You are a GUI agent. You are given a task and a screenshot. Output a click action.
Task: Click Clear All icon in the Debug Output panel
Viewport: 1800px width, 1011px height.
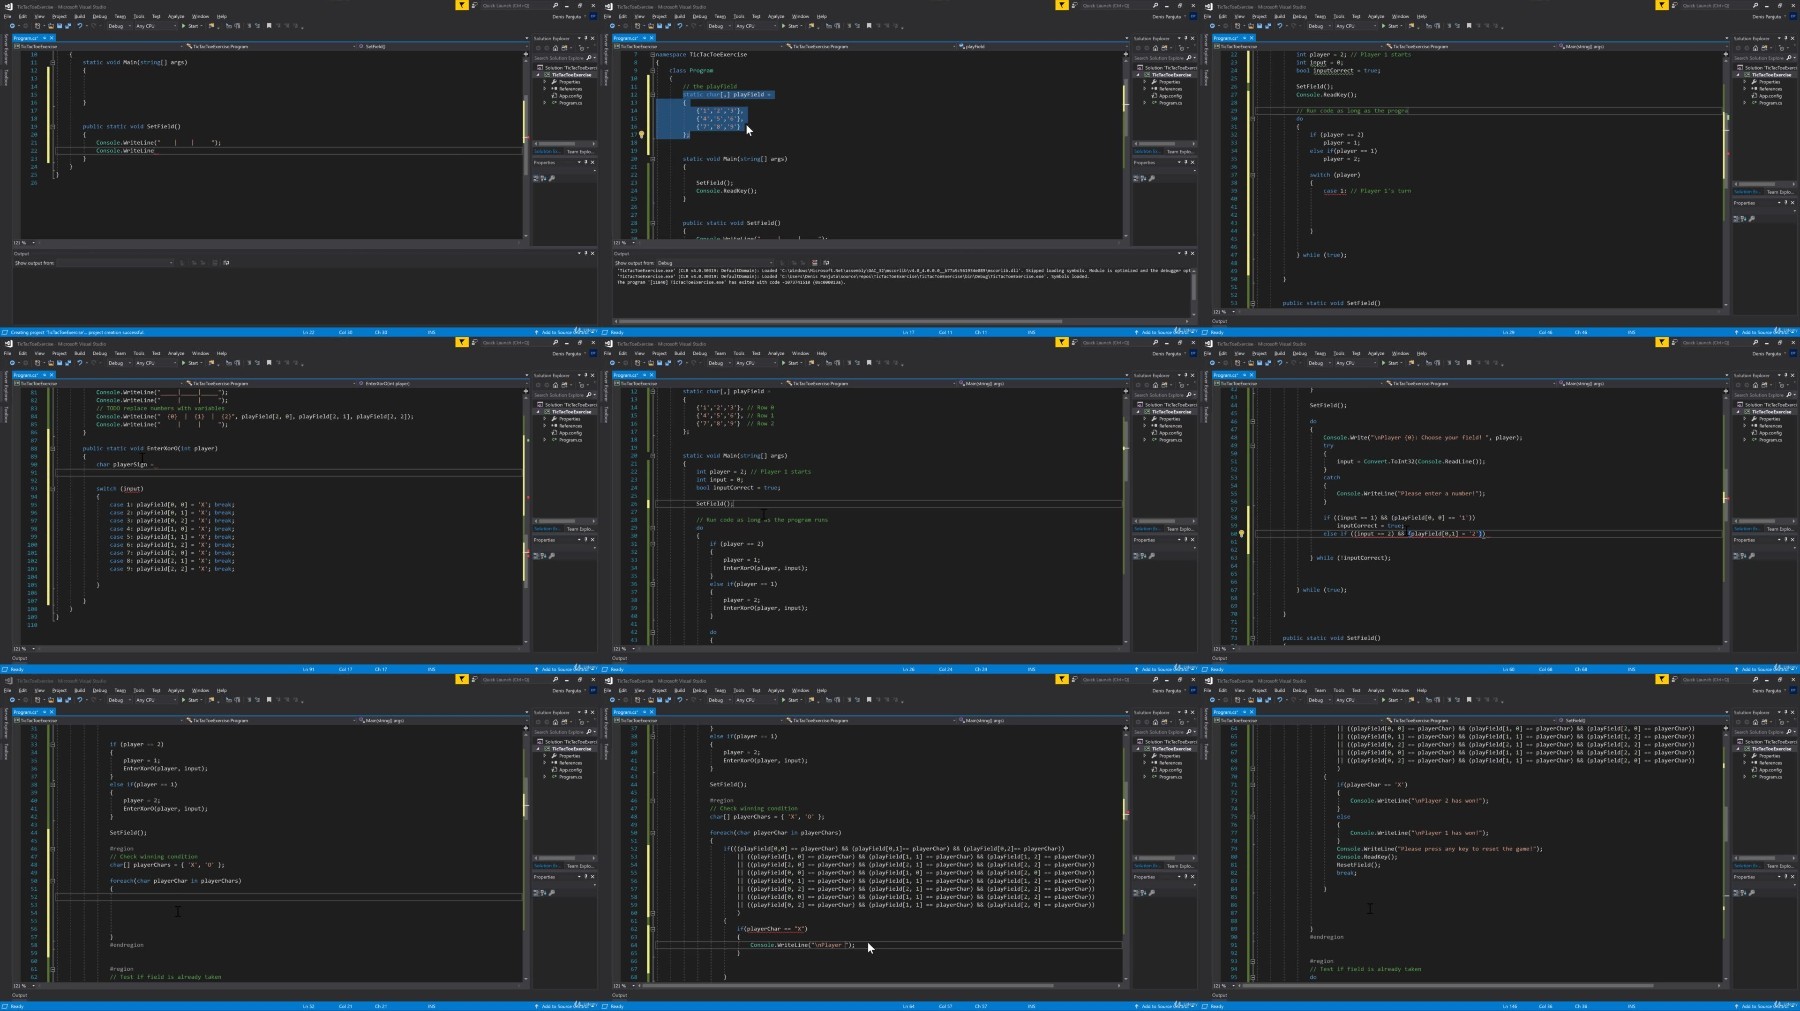pos(814,262)
